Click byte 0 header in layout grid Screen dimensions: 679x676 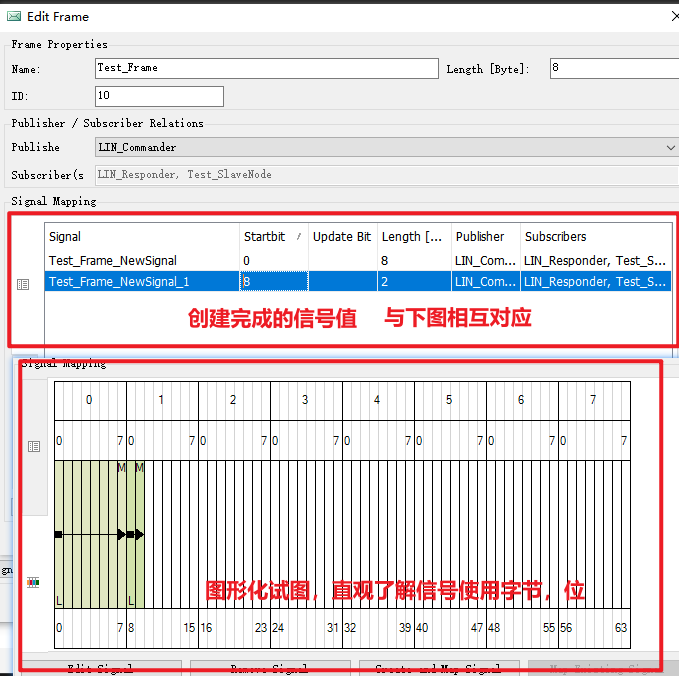(x=90, y=400)
